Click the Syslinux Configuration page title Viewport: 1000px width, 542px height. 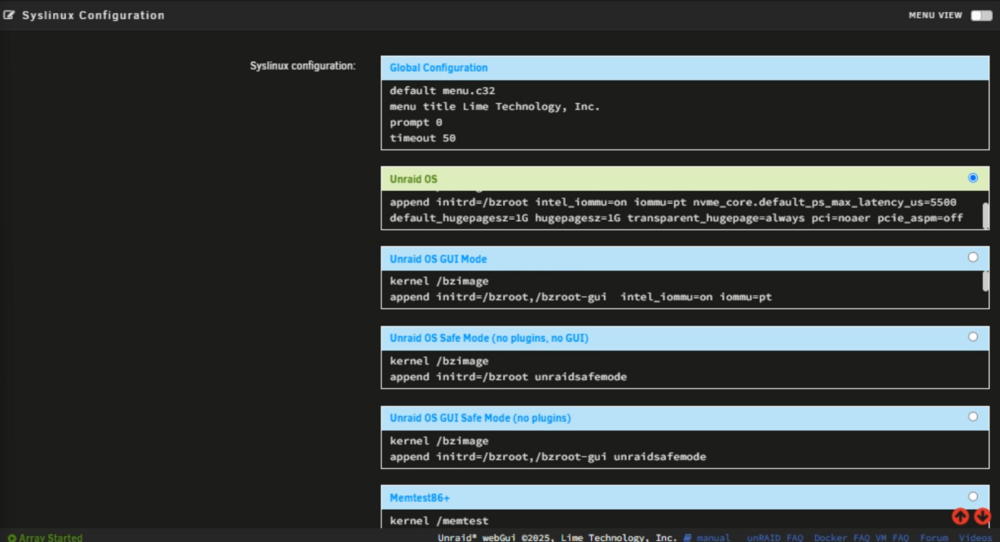pyautogui.click(x=93, y=15)
